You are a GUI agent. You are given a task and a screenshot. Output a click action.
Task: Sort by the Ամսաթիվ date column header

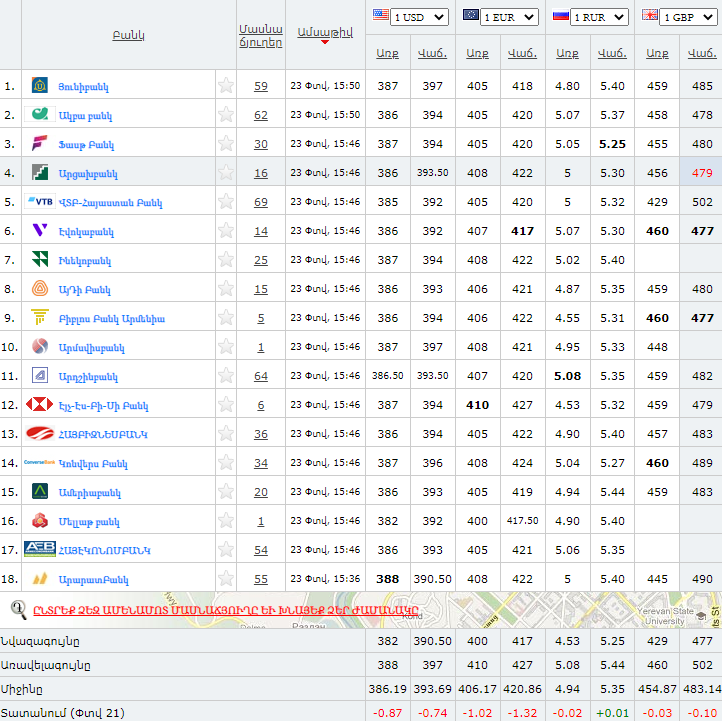[x=325, y=32]
